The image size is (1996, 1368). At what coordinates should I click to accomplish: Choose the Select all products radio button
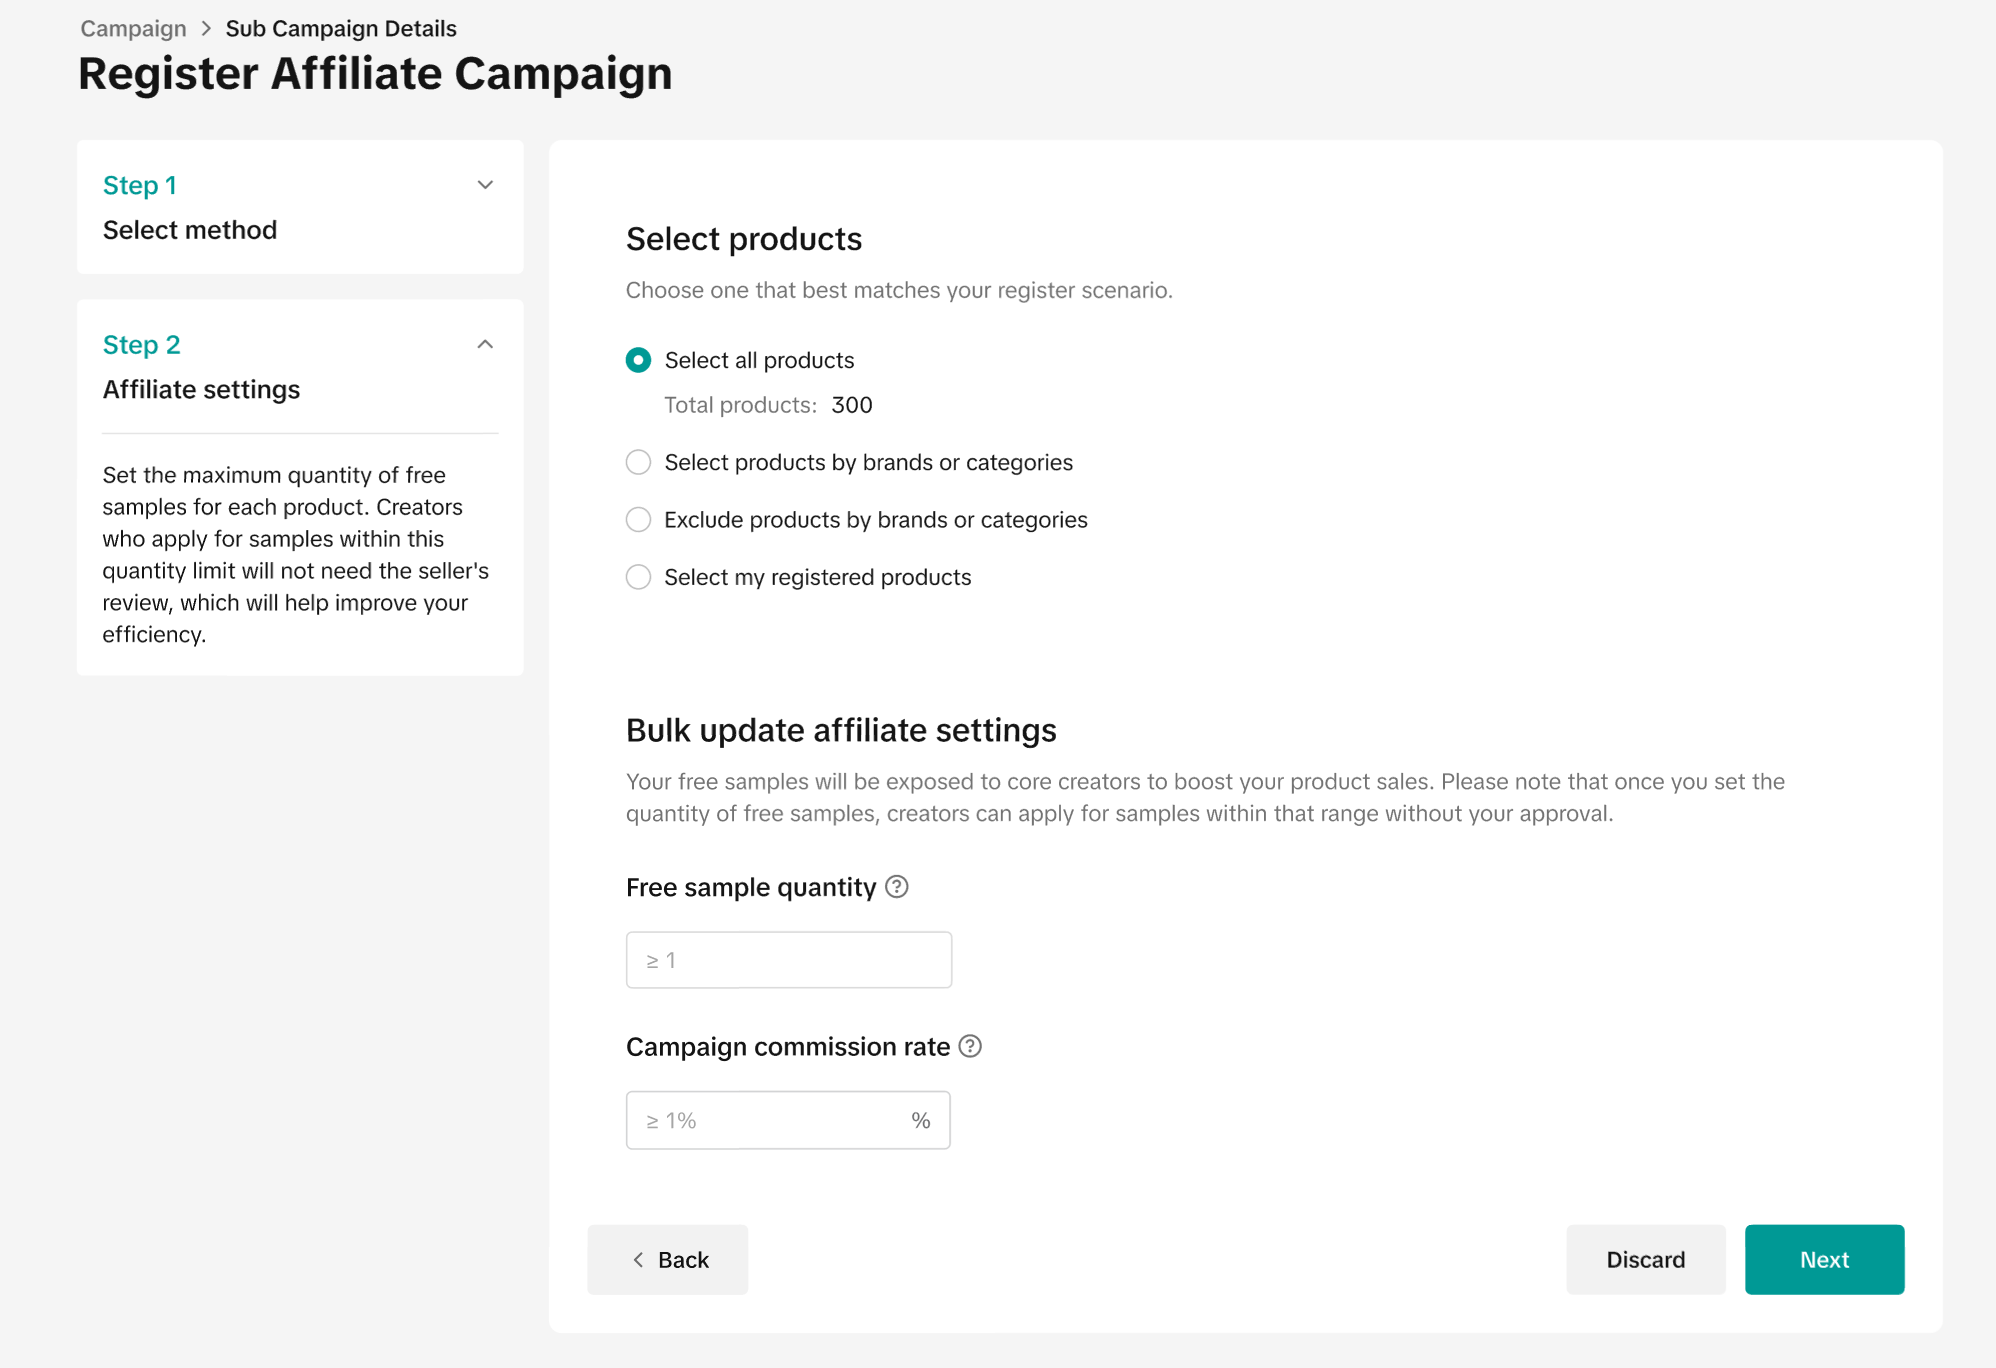coord(638,360)
